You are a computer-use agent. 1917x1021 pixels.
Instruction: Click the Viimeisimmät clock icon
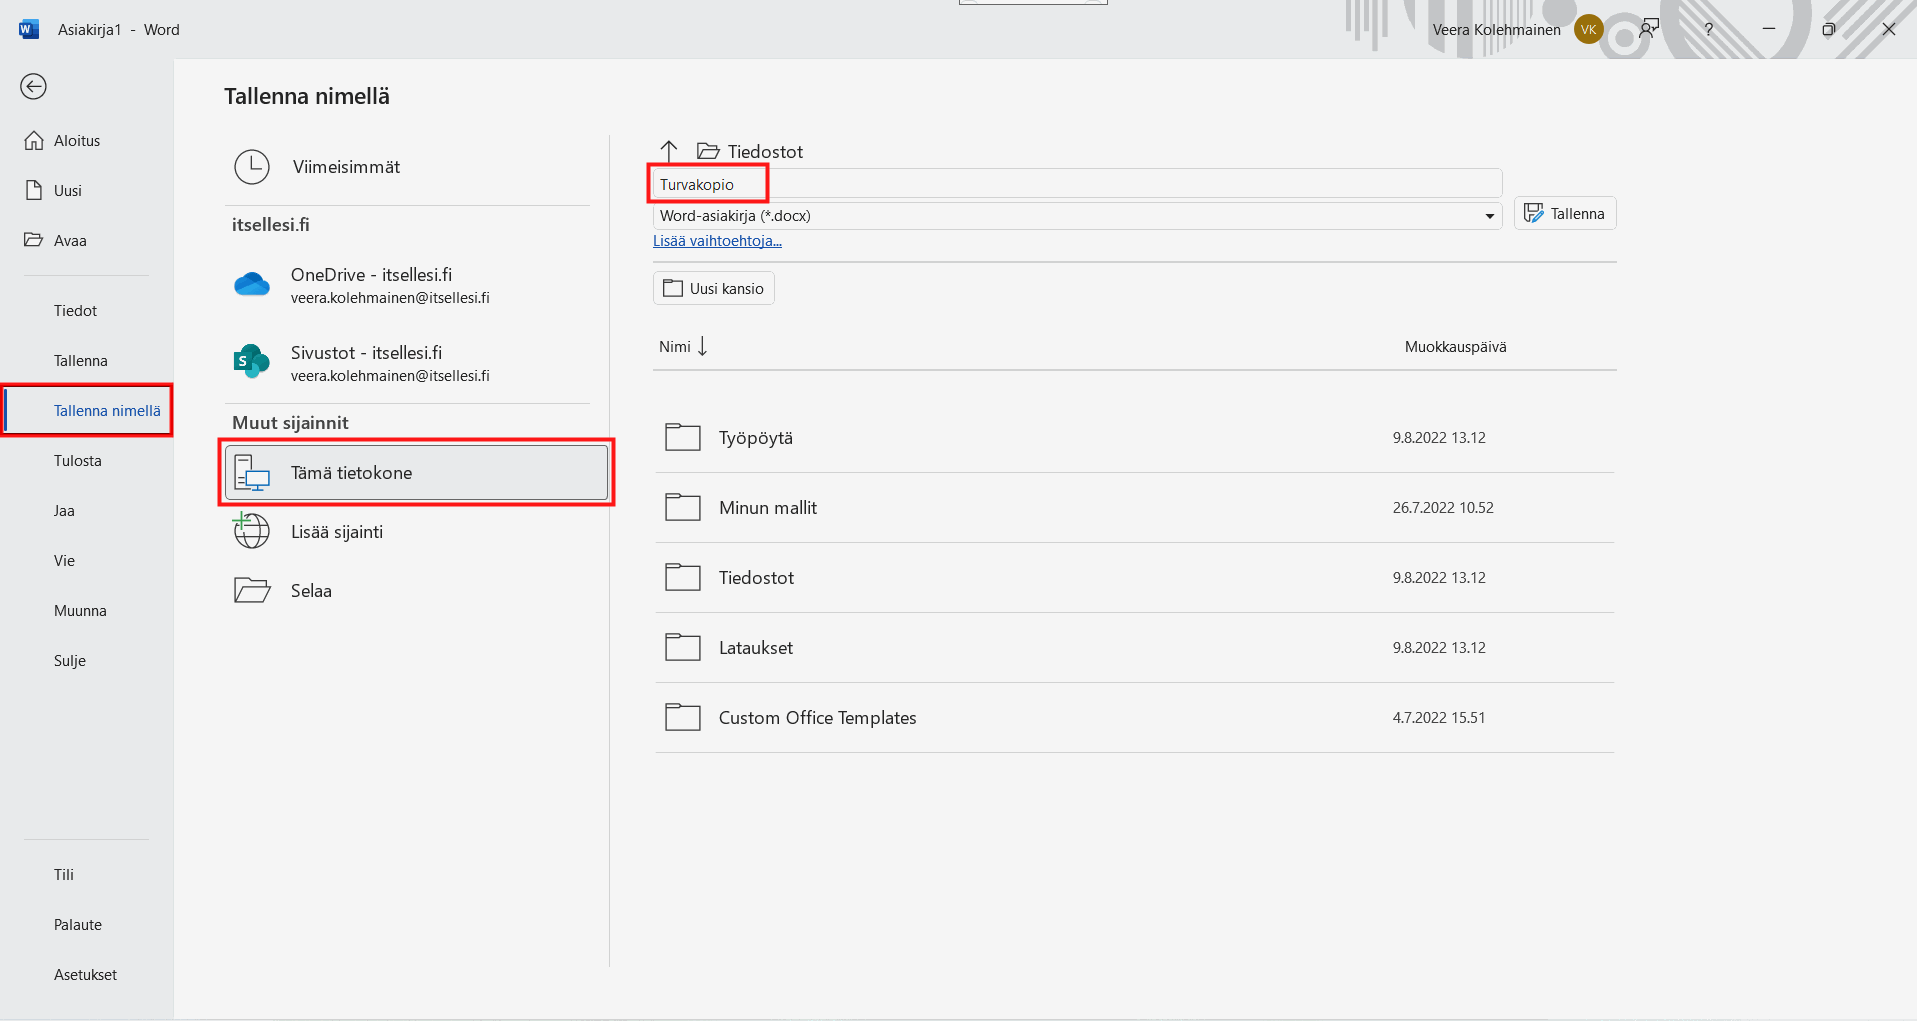pyautogui.click(x=252, y=167)
